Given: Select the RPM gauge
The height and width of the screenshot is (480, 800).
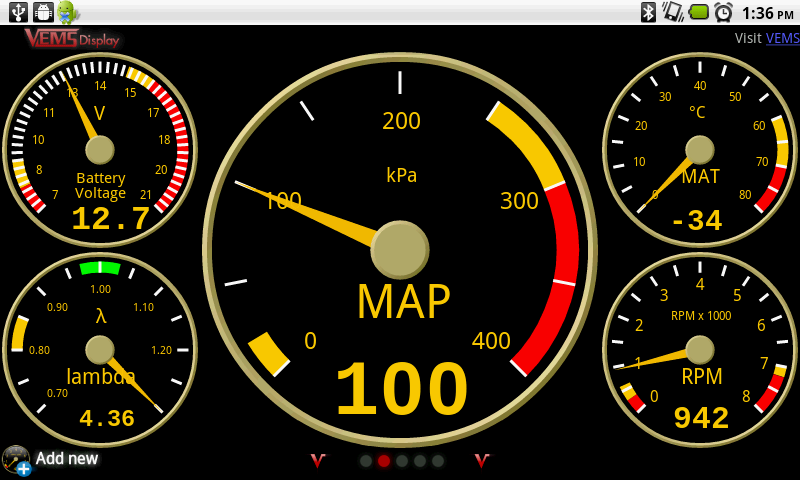Looking at the screenshot, I should (700, 350).
